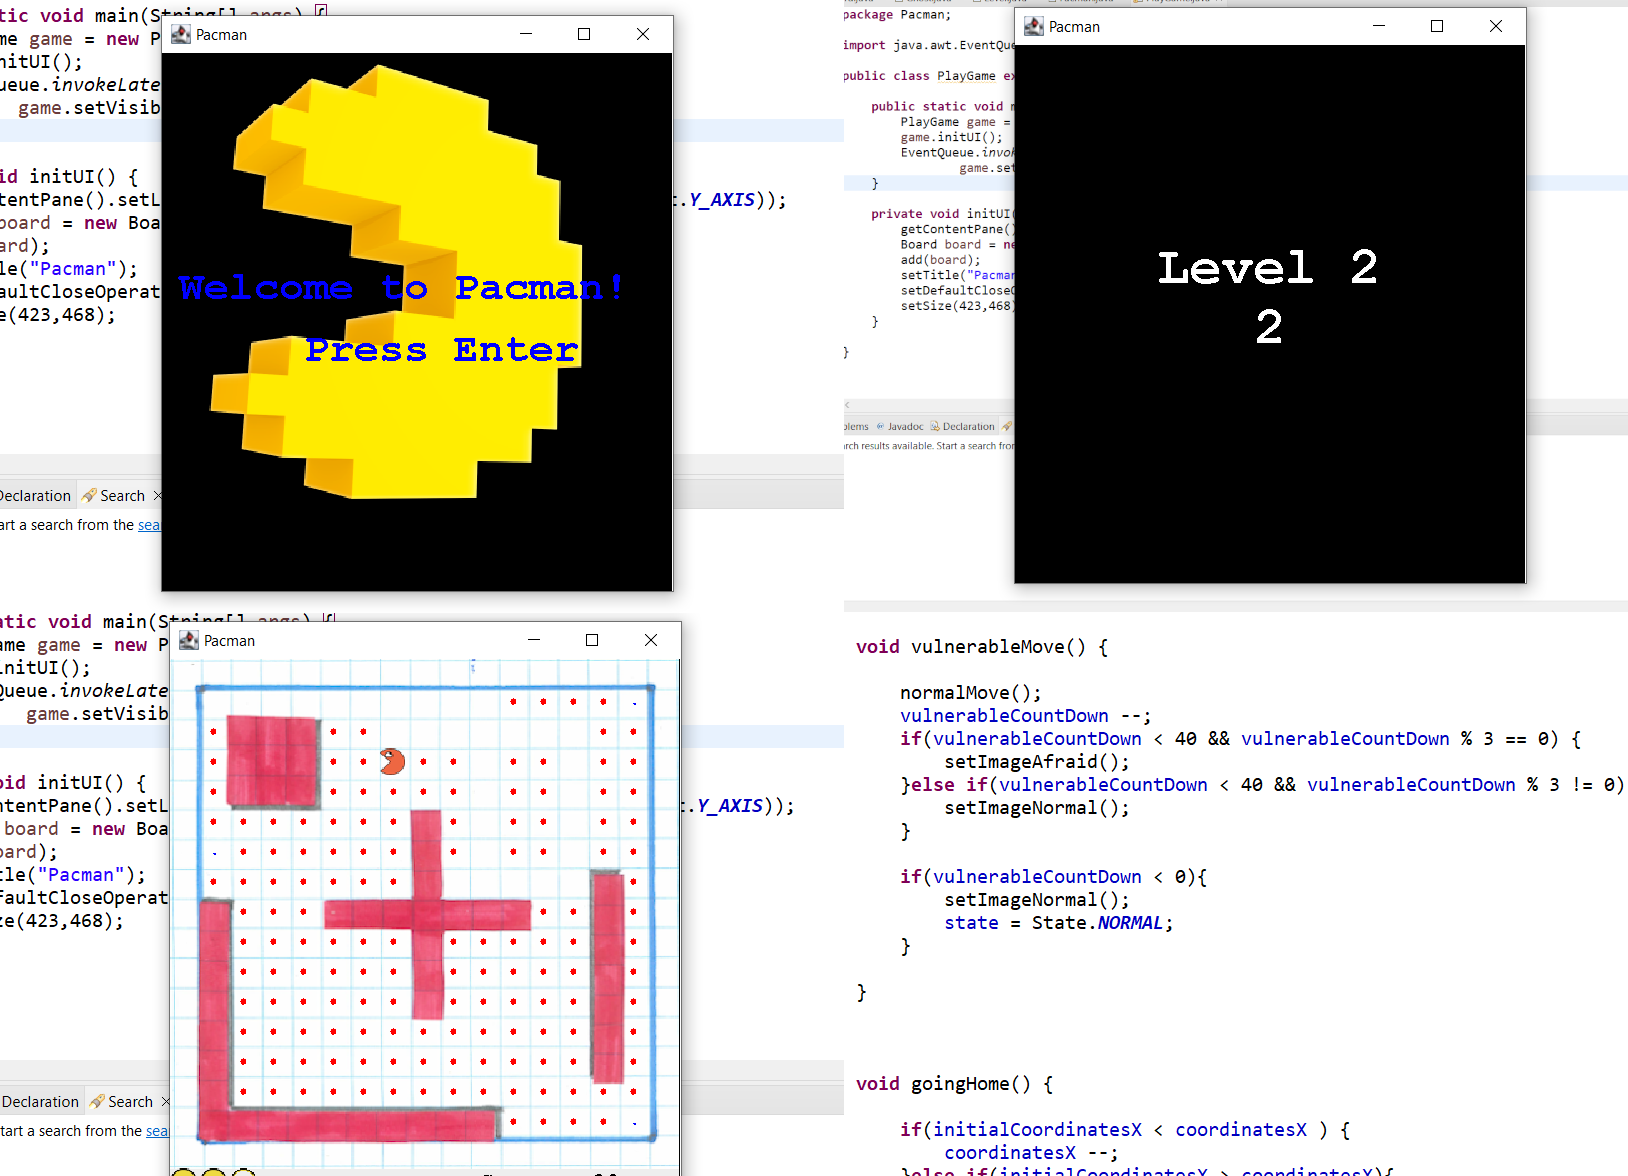Click the flashlight icon on the Search tab beside the Welcome window
The height and width of the screenshot is (1176, 1628).
[89, 495]
